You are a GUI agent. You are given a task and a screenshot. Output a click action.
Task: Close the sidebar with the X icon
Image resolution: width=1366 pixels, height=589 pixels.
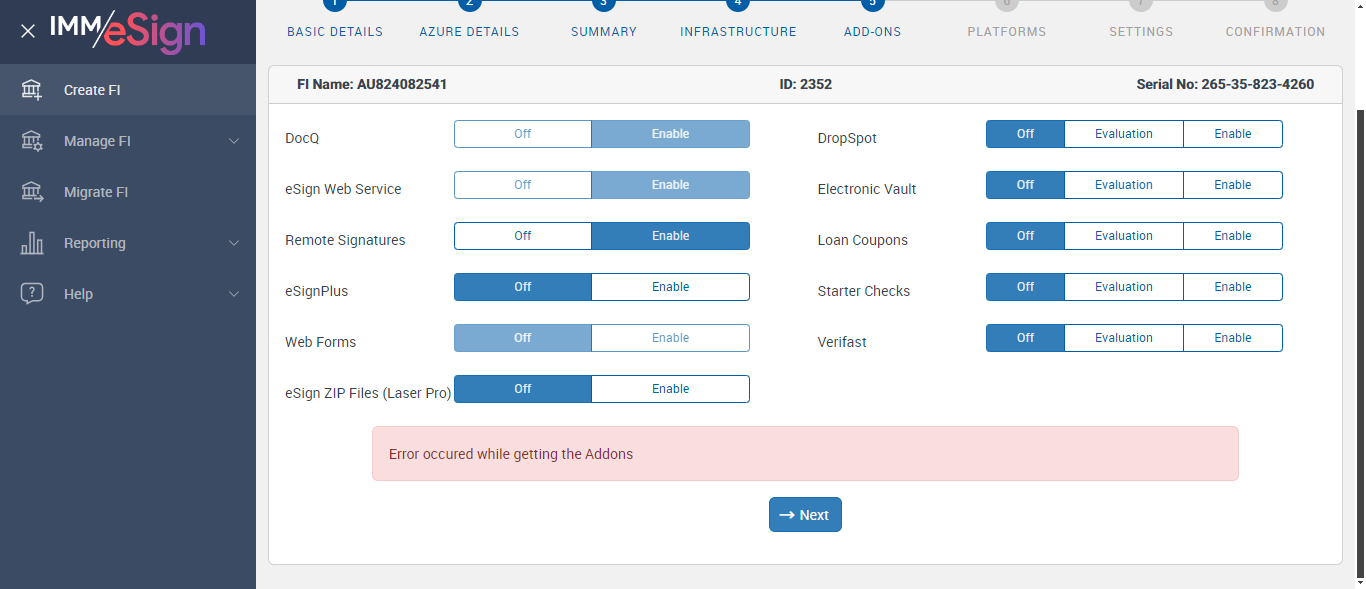[28, 31]
